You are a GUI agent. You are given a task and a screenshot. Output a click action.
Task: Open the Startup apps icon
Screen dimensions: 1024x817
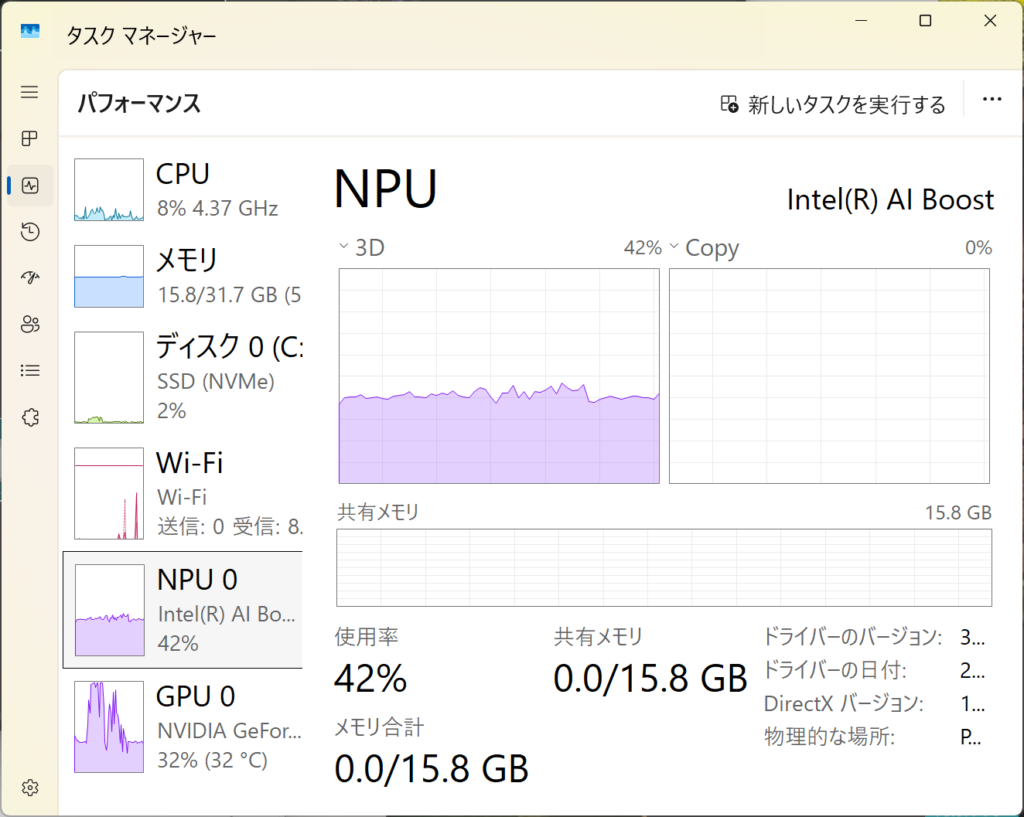(x=30, y=278)
